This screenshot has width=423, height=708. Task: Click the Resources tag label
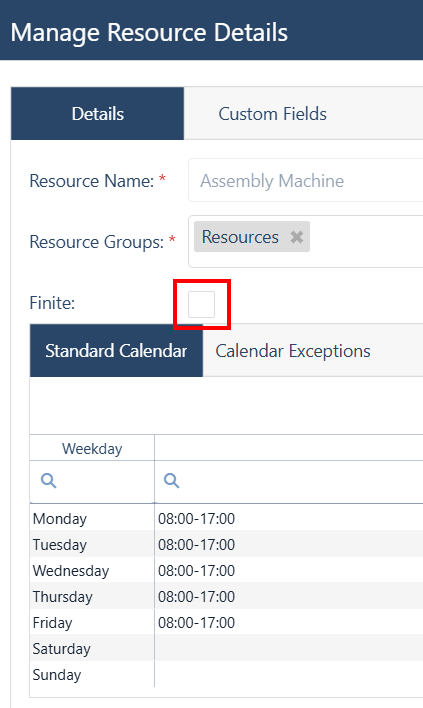click(x=240, y=237)
